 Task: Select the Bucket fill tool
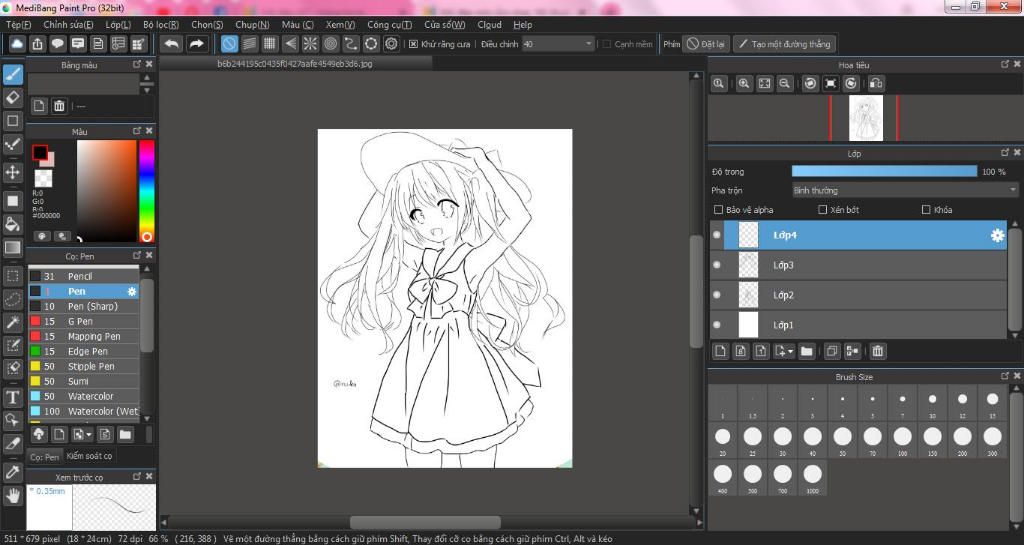13,225
